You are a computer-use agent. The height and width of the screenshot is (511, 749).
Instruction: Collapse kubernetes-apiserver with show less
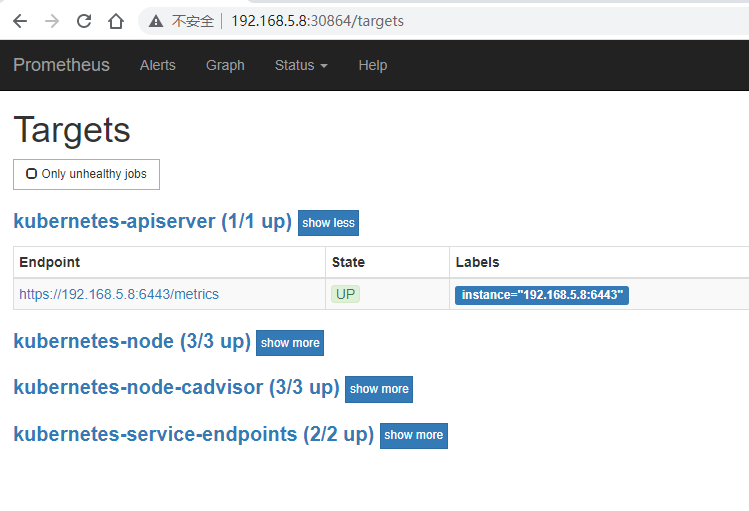click(328, 223)
